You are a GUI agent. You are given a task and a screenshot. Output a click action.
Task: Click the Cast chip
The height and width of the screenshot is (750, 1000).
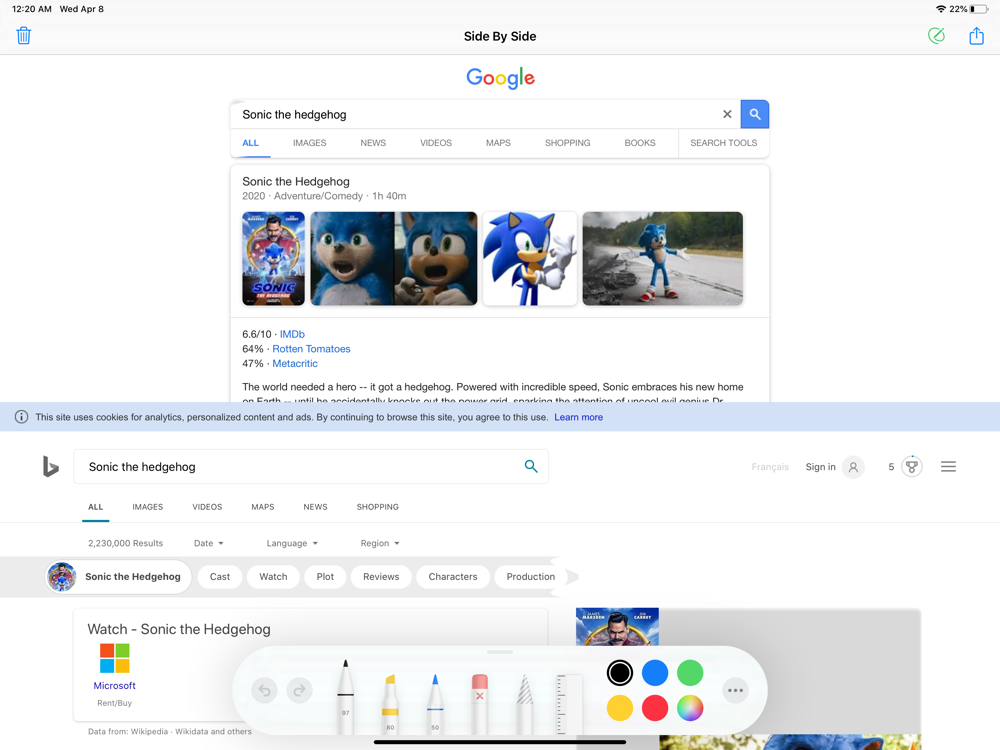click(x=219, y=577)
